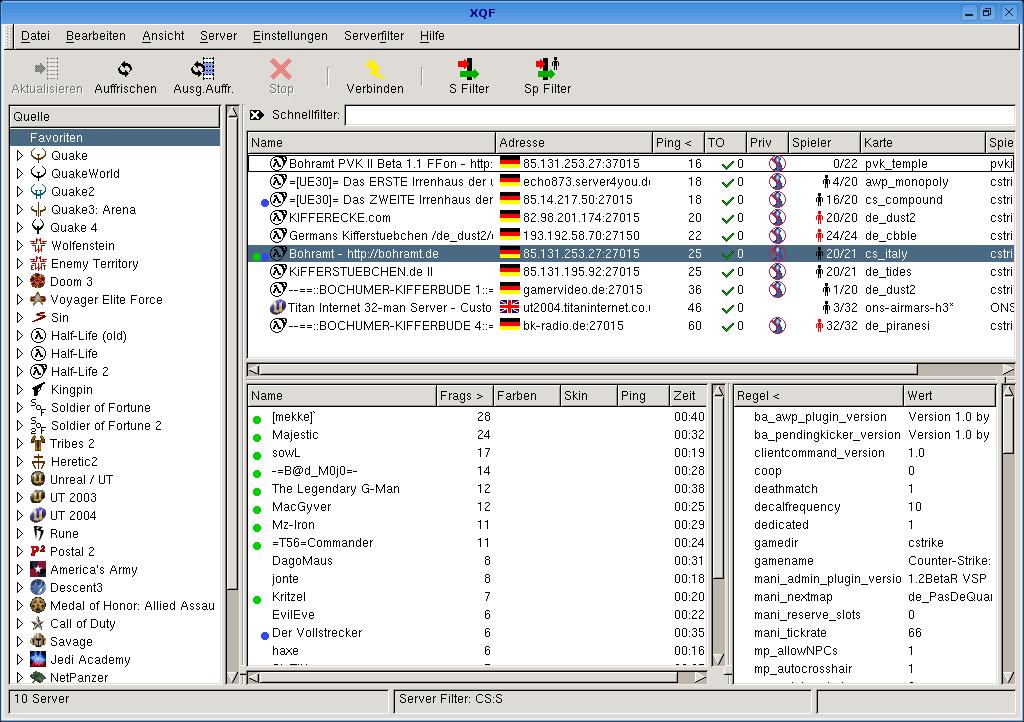
Task: Click the Auffrischen refresh icon
Action: pos(125,69)
